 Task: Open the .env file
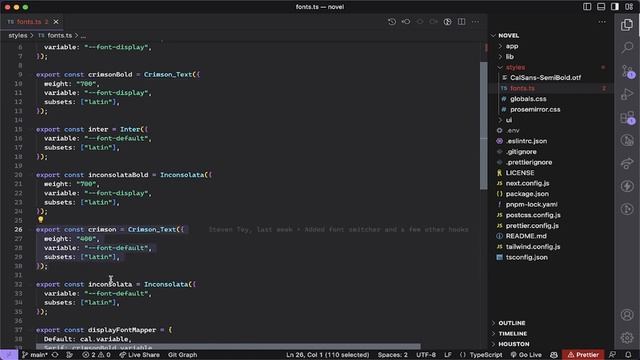[x=513, y=131]
